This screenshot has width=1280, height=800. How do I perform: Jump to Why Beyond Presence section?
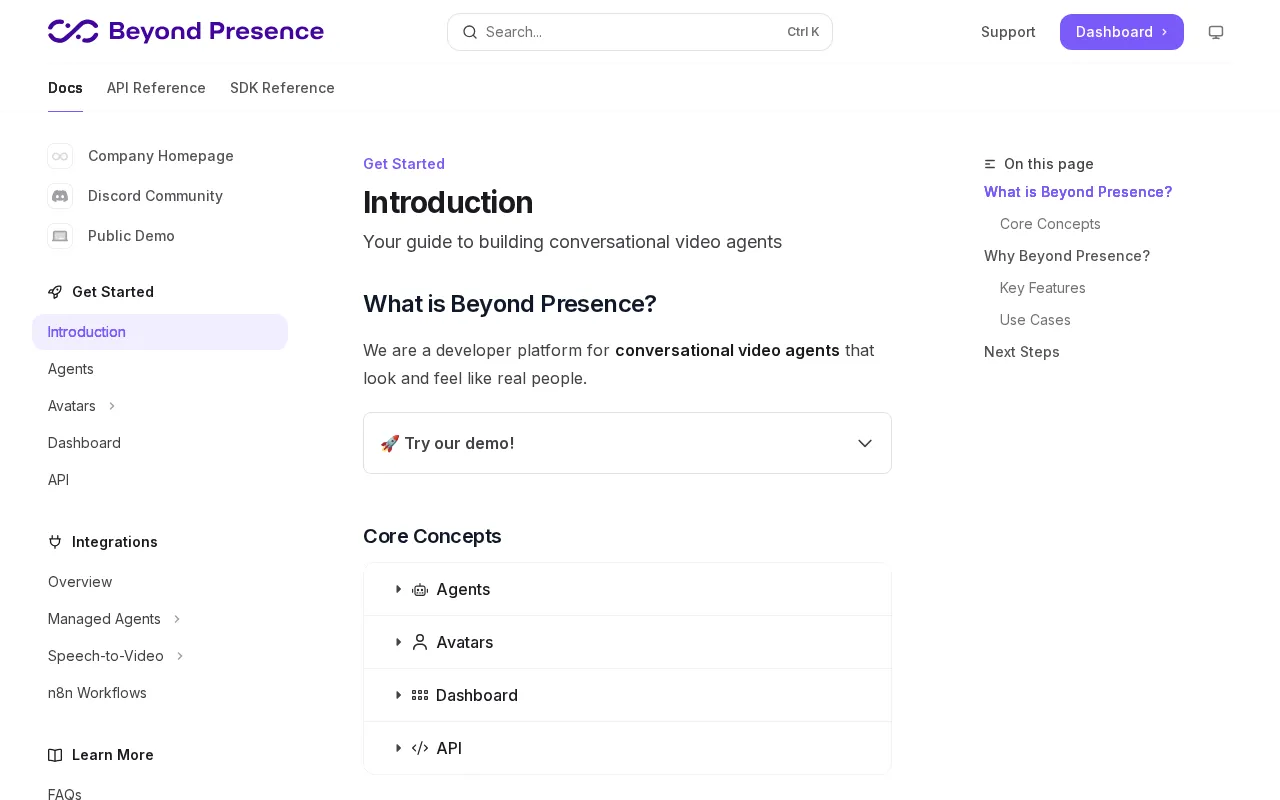1067,256
